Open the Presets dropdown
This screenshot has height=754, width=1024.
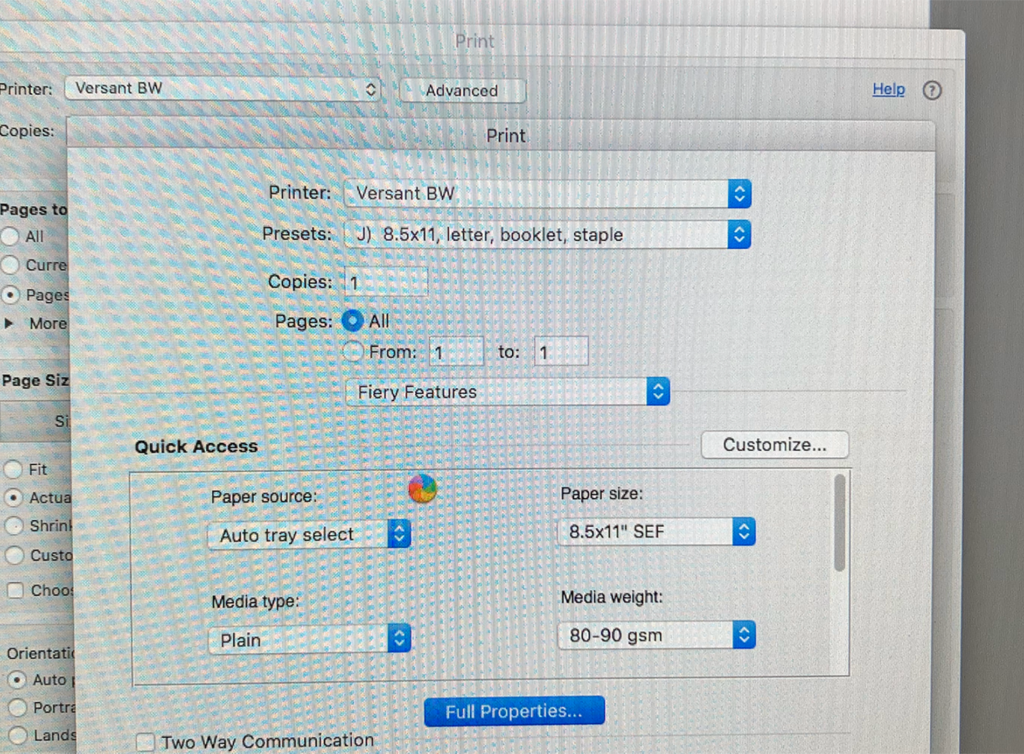(547, 234)
